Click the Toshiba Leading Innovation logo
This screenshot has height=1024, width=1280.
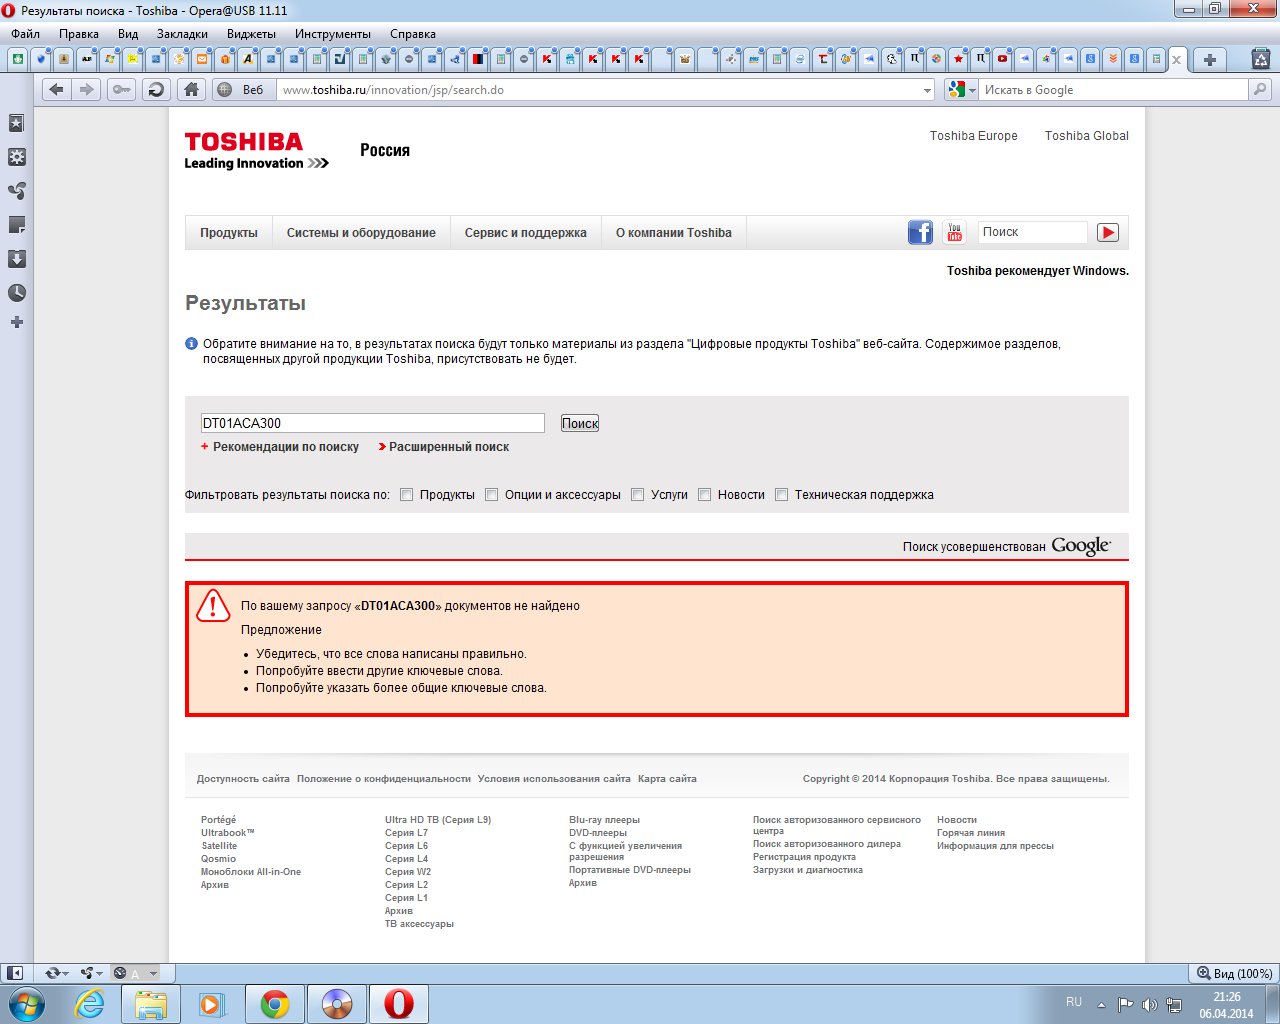256,151
